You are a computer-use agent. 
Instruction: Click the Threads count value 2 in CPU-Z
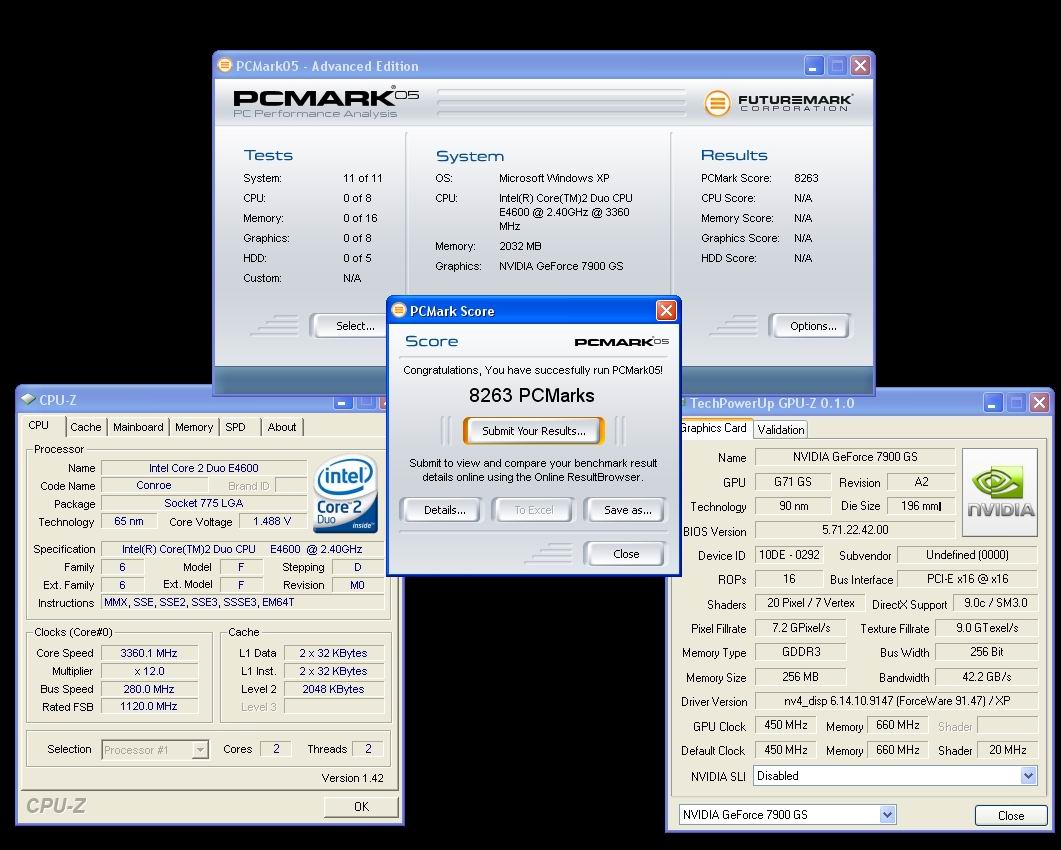coord(368,748)
